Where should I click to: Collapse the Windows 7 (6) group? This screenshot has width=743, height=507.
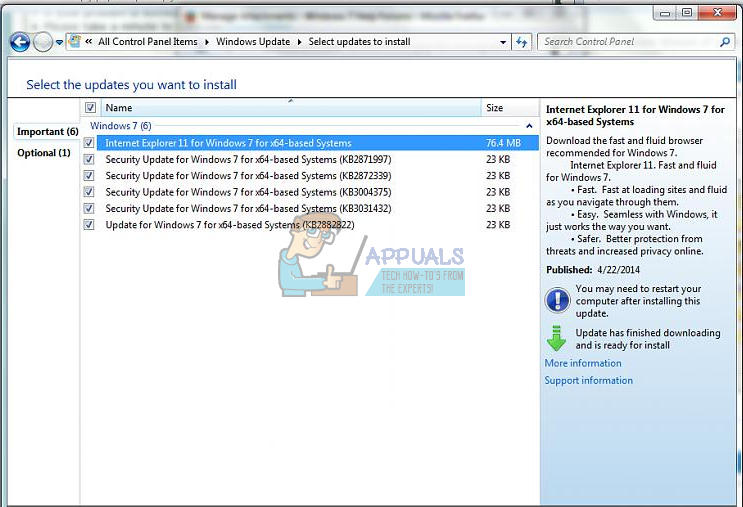tap(529, 126)
